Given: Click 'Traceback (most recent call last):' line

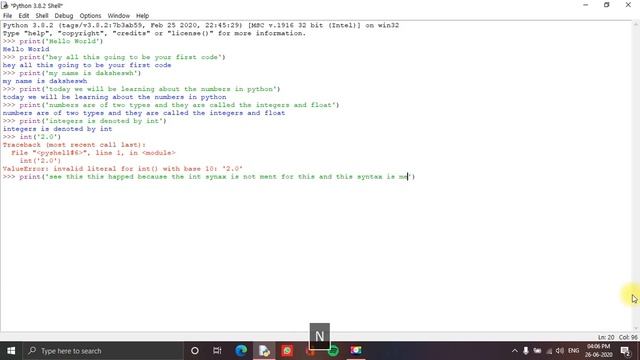Looking at the screenshot, I should click(74, 145).
